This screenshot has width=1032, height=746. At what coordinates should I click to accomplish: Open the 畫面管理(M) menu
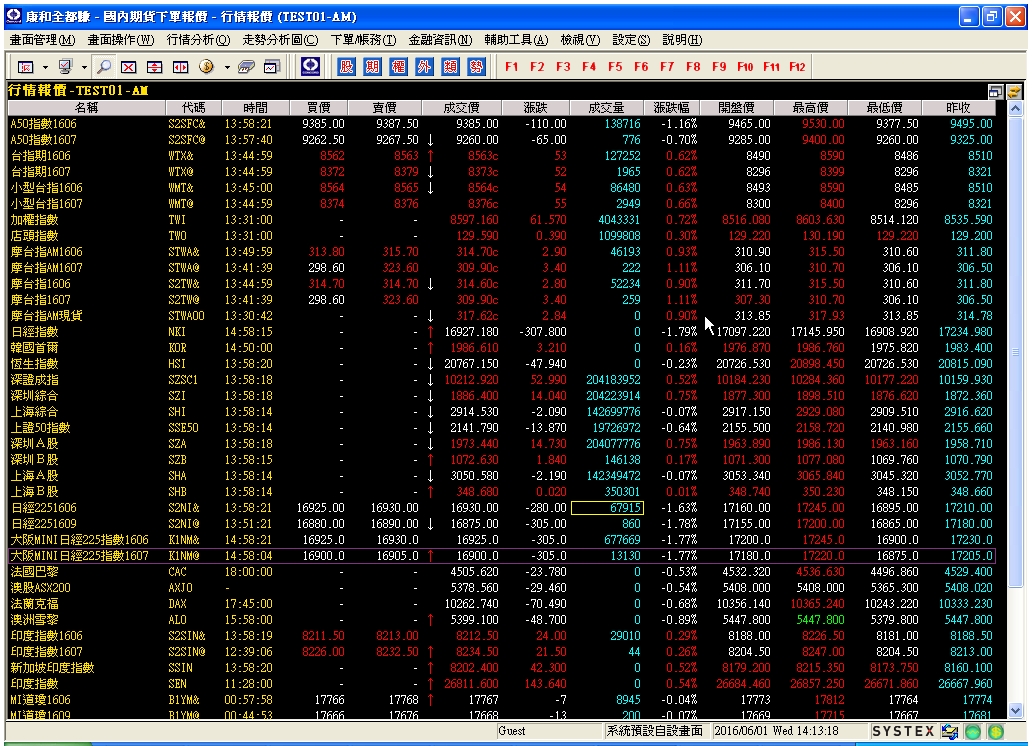[42, 40]
